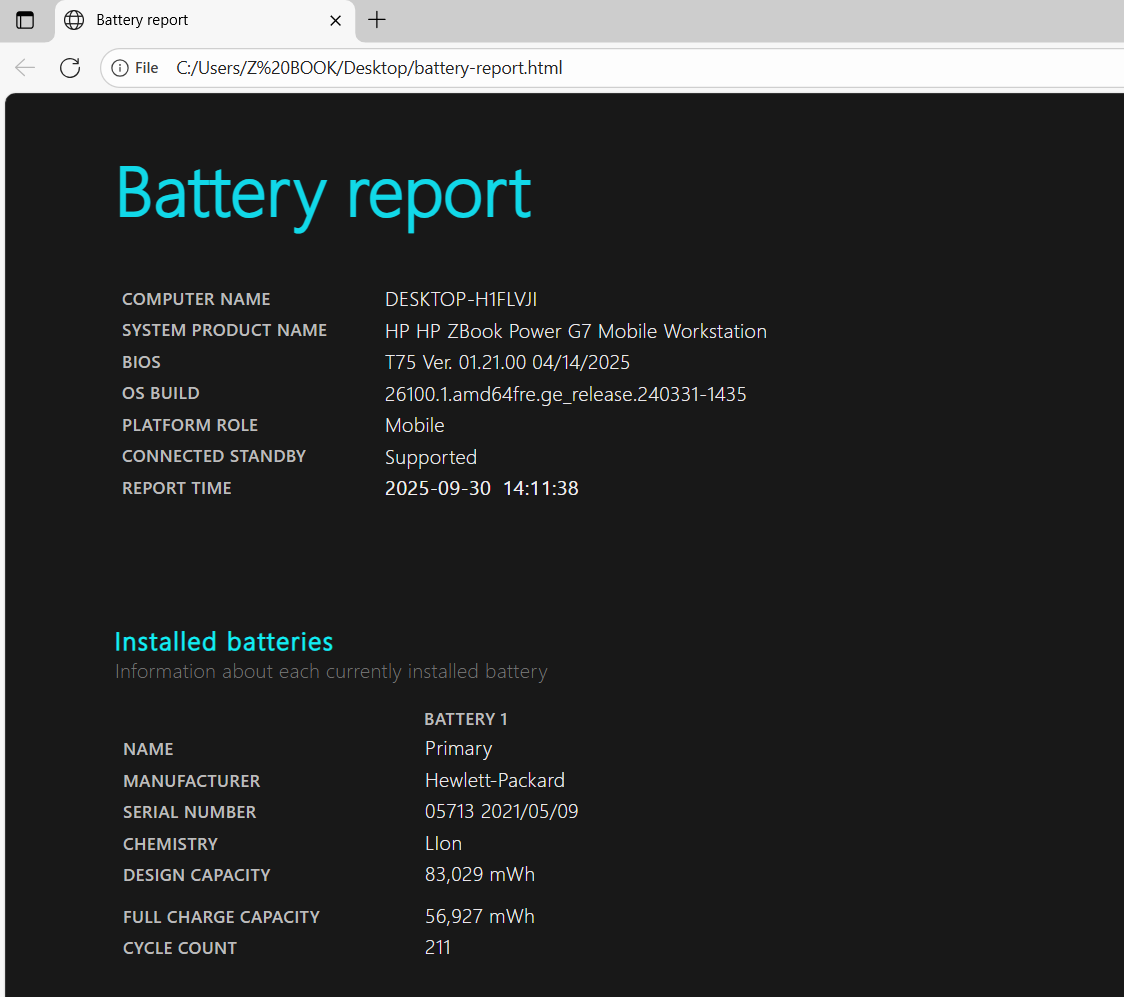View site information via the File info icon
This screenshot has height=997, width=1124.
click(135, 68)
